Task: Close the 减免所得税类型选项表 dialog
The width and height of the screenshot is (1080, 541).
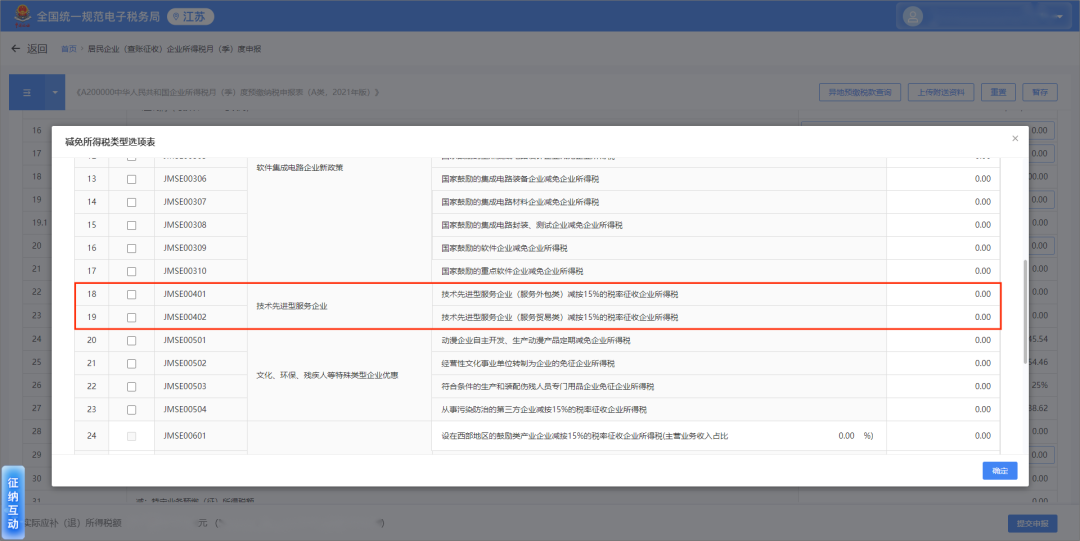Action: [x=1015, y=138]
